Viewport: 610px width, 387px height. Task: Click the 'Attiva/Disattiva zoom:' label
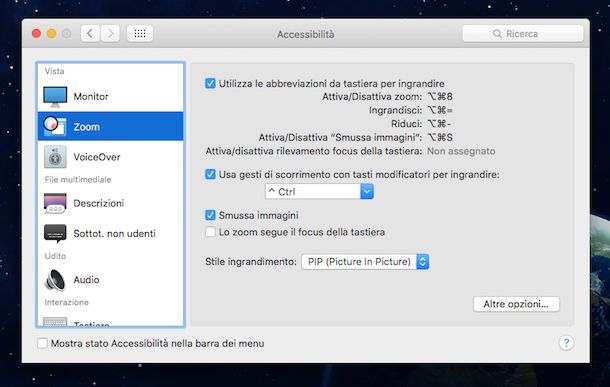[x=372, y=96]
